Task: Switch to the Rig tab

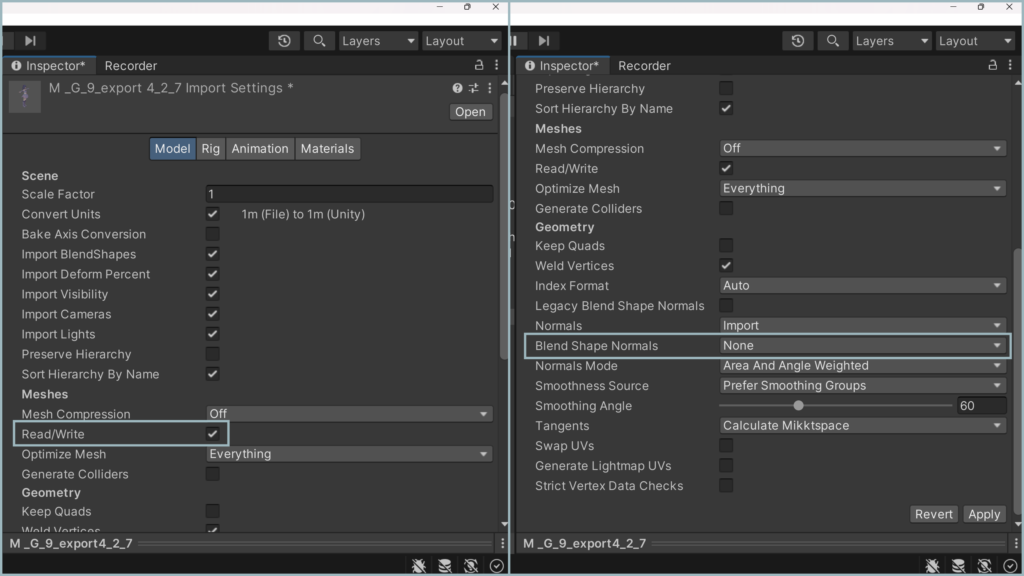Action: click(x=210, y=148)
